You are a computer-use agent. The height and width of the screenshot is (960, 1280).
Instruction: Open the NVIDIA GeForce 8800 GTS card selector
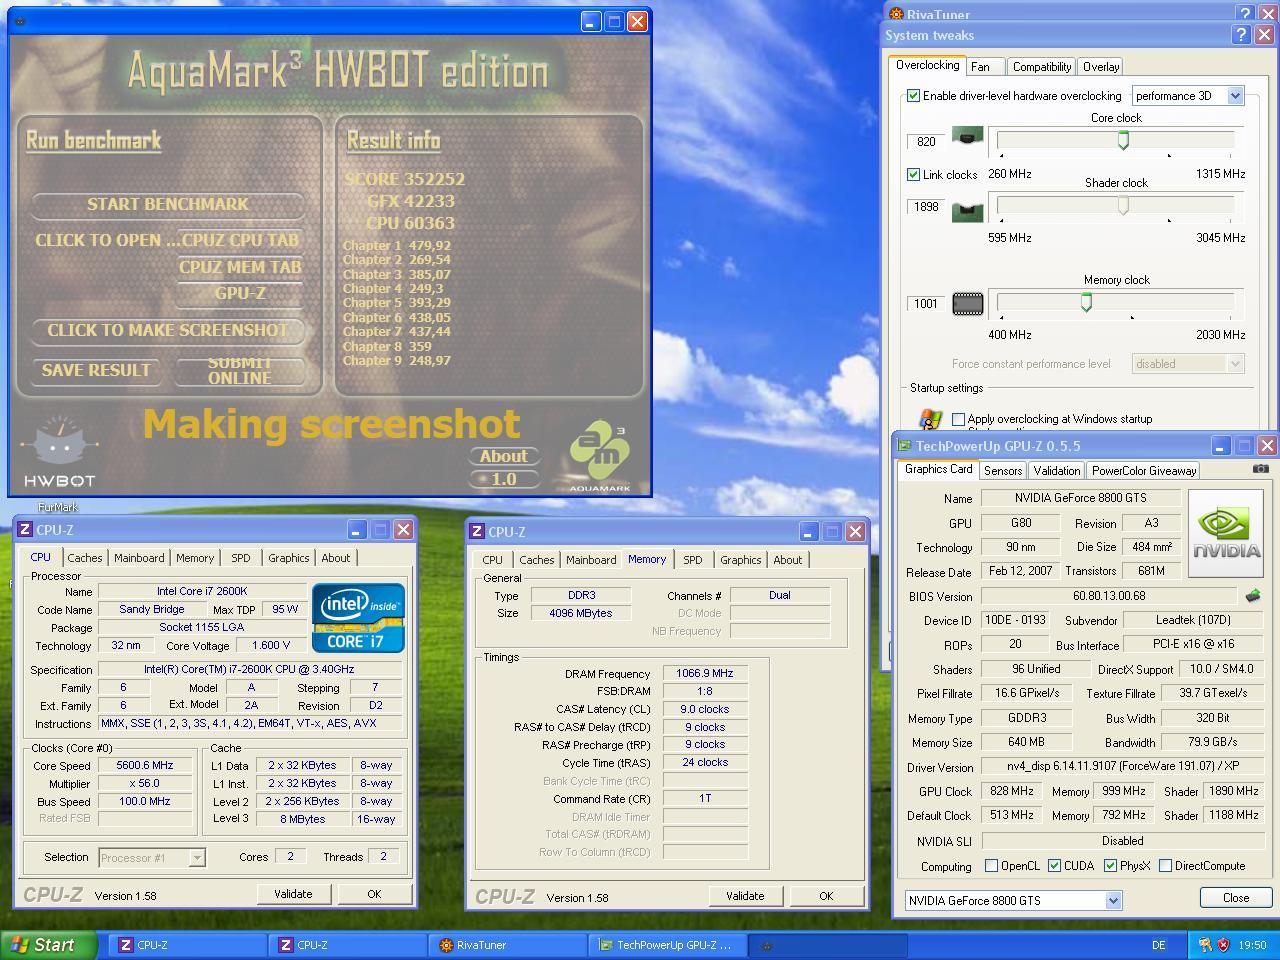pyautogui.click(x=1013, y=901)
